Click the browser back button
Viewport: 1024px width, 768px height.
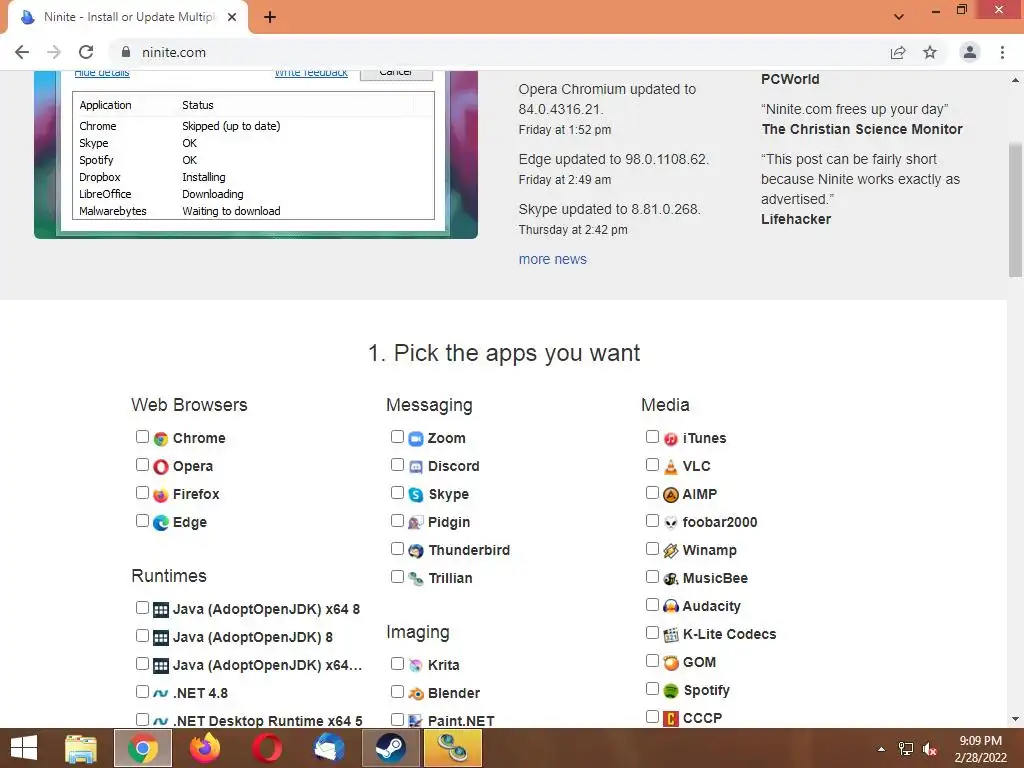[22, 52]
